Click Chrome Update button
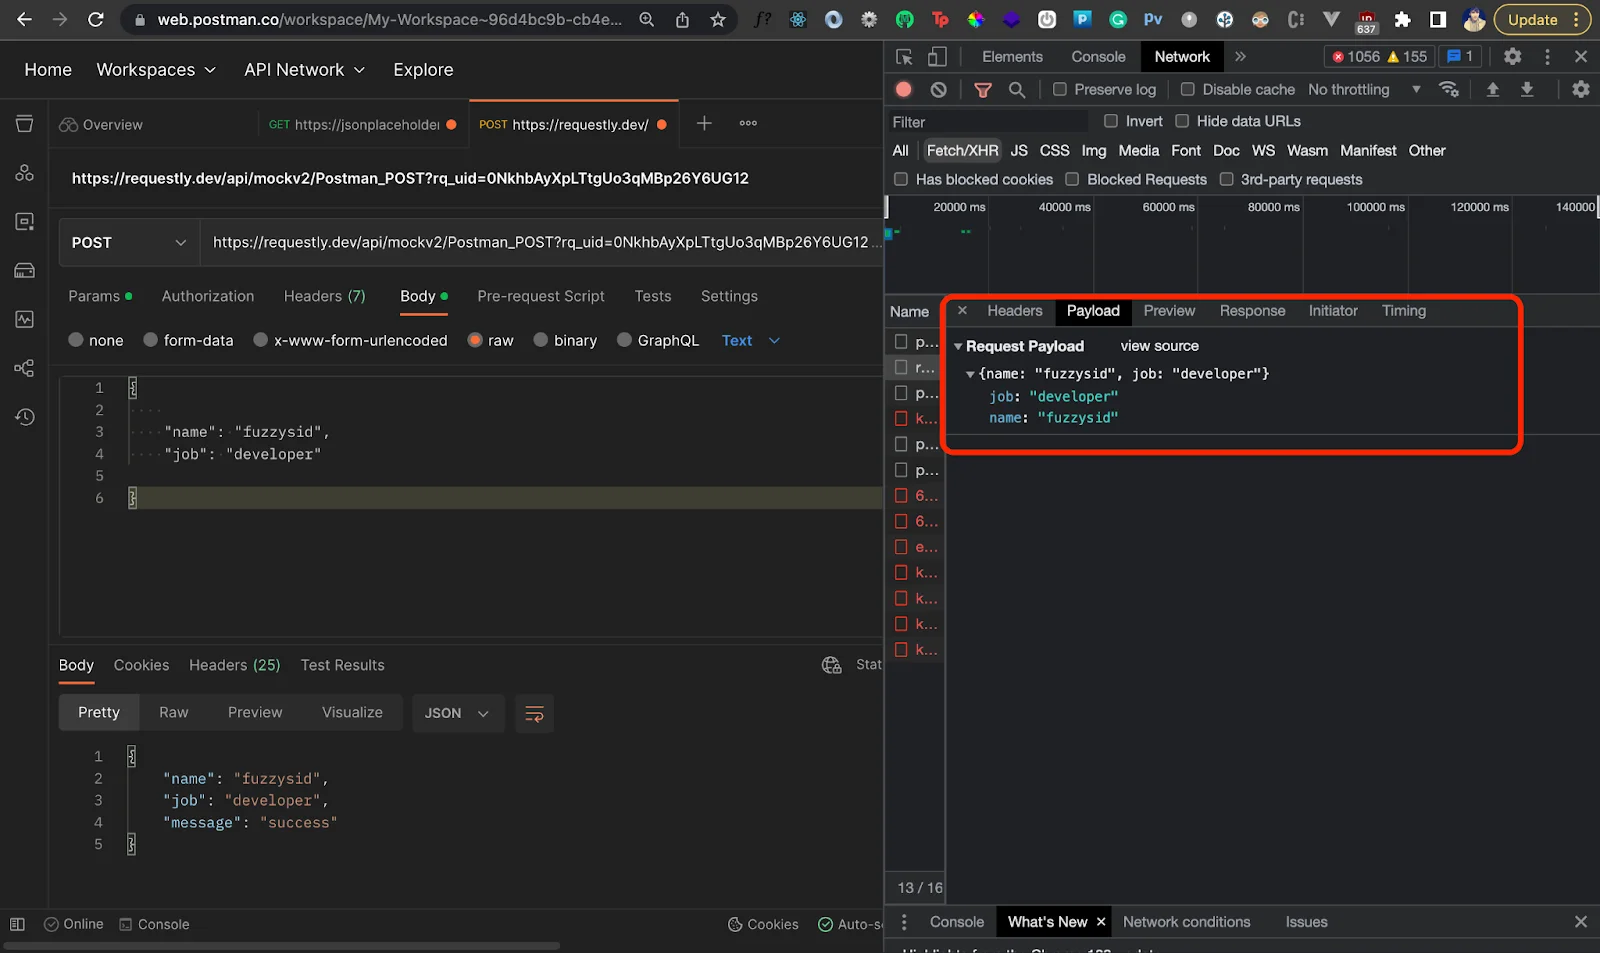This screenshot has width=1600, height=953. click(x=1541, y=19)
